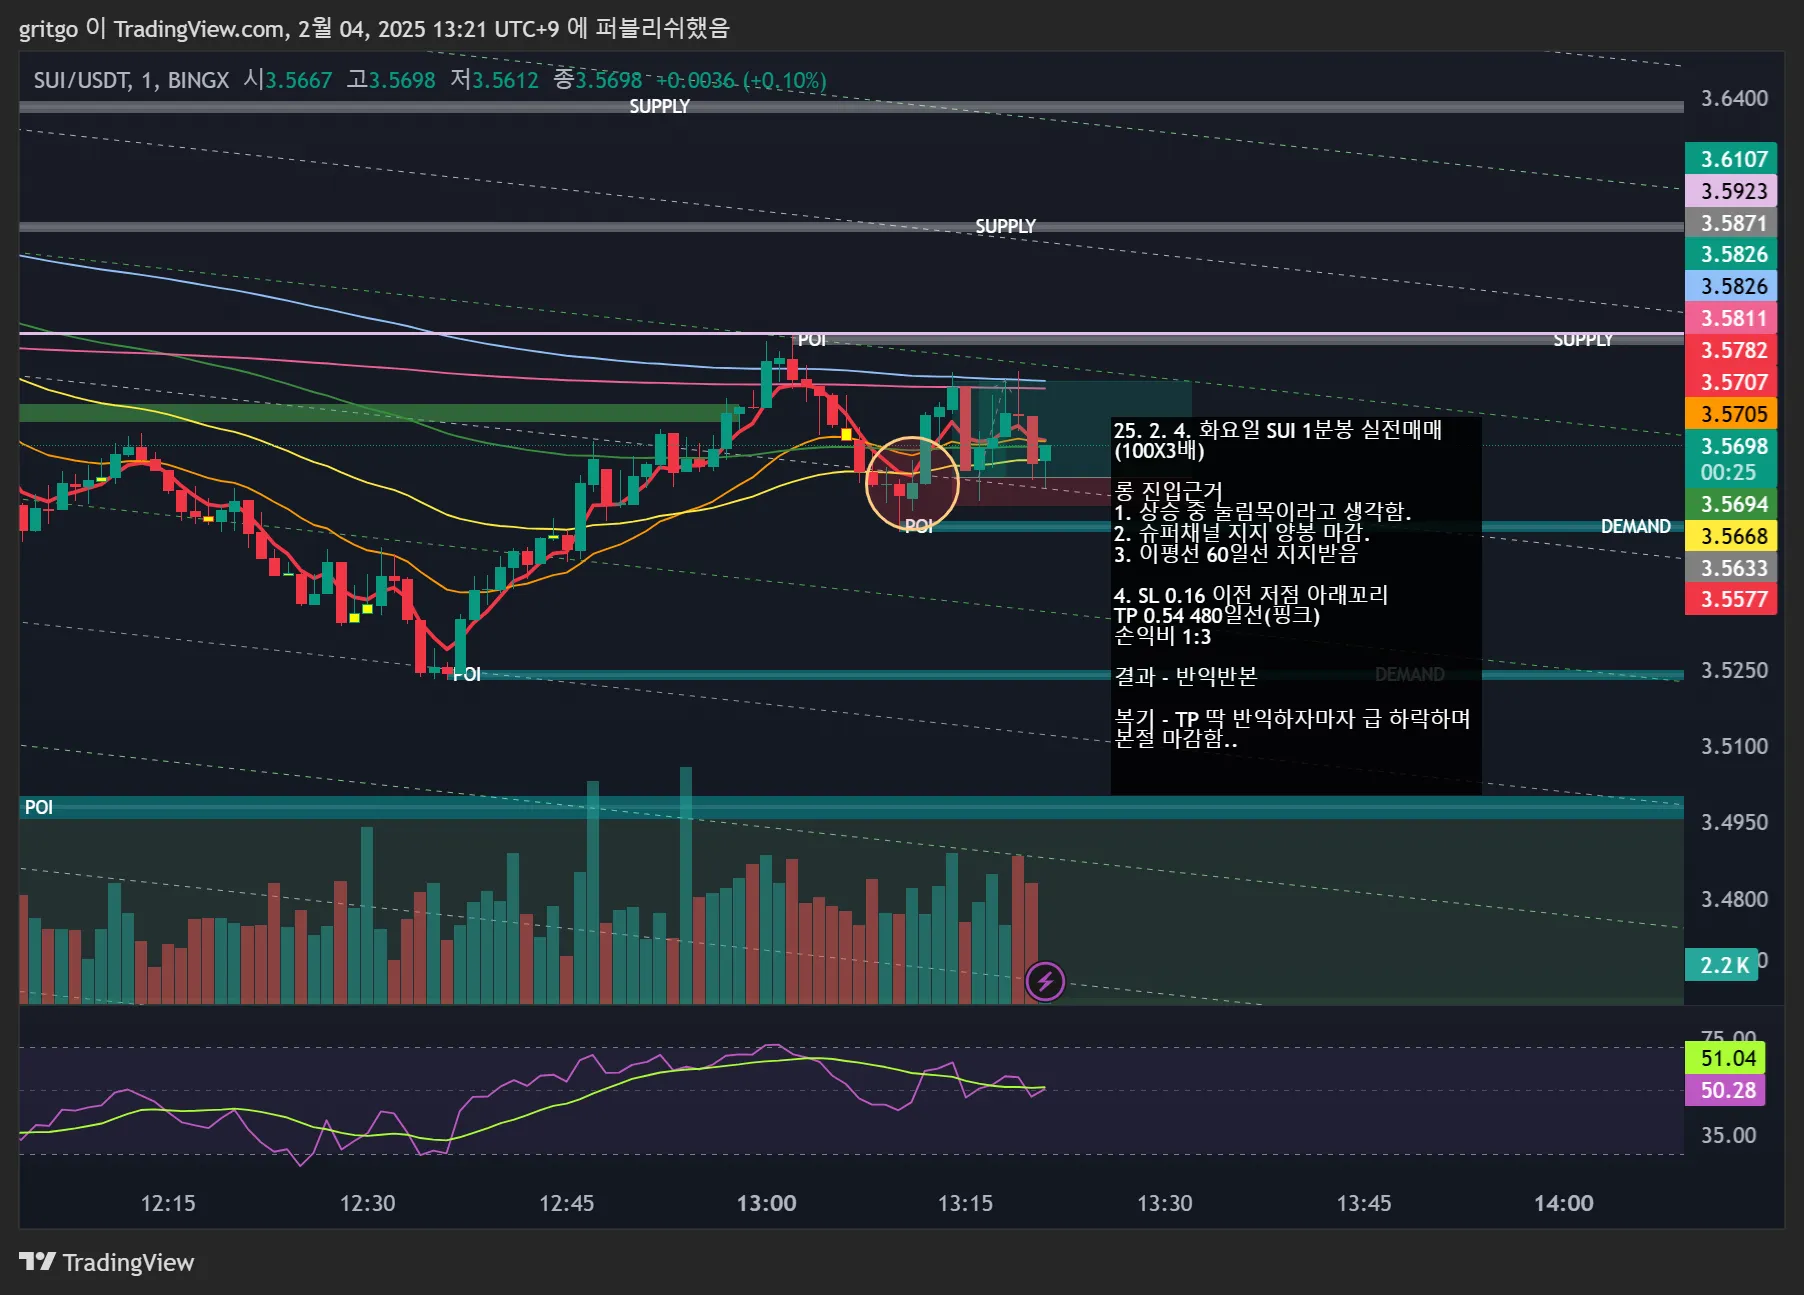Click the 13:15 time axis label
The width and height of the screenshot is (1804, 1295).
965,1203
